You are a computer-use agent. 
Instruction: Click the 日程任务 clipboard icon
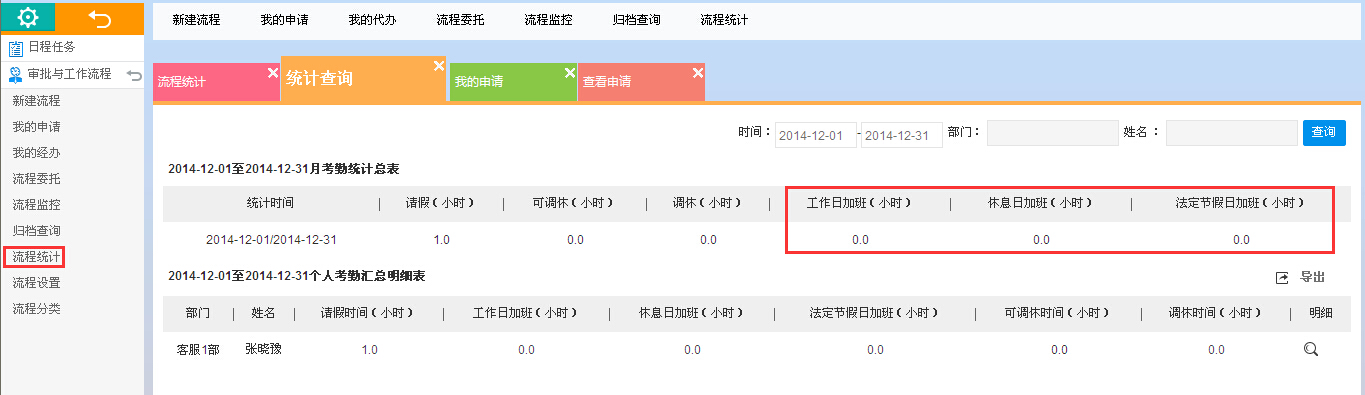(16, 47)
